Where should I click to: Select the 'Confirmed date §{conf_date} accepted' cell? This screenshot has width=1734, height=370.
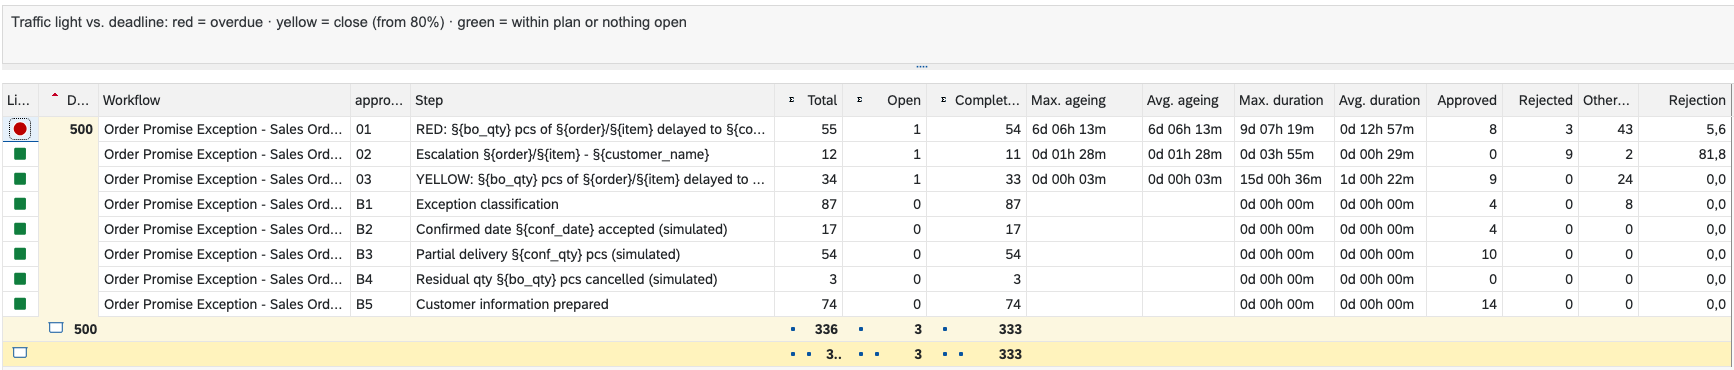tap(592, 229)
